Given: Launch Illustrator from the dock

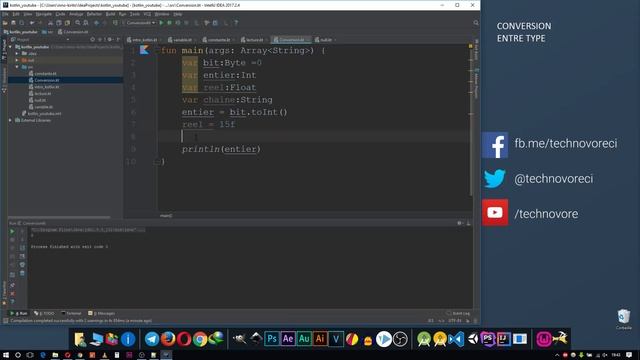Looking at the screenshot, I should click(x=320, y=339).
